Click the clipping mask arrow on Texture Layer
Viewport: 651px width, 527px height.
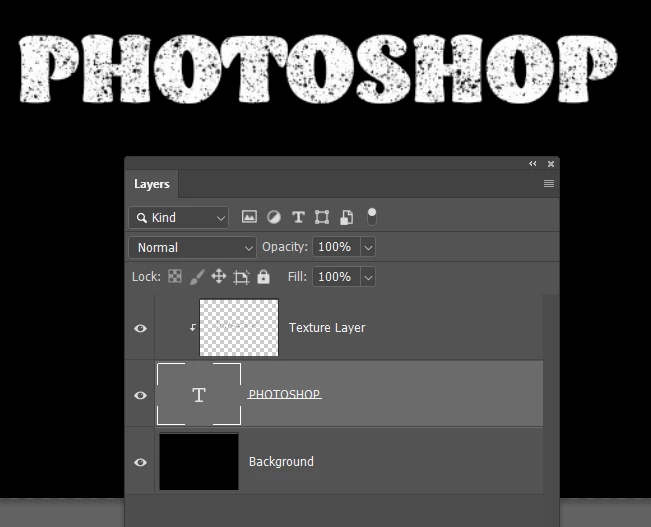(193, 328)
